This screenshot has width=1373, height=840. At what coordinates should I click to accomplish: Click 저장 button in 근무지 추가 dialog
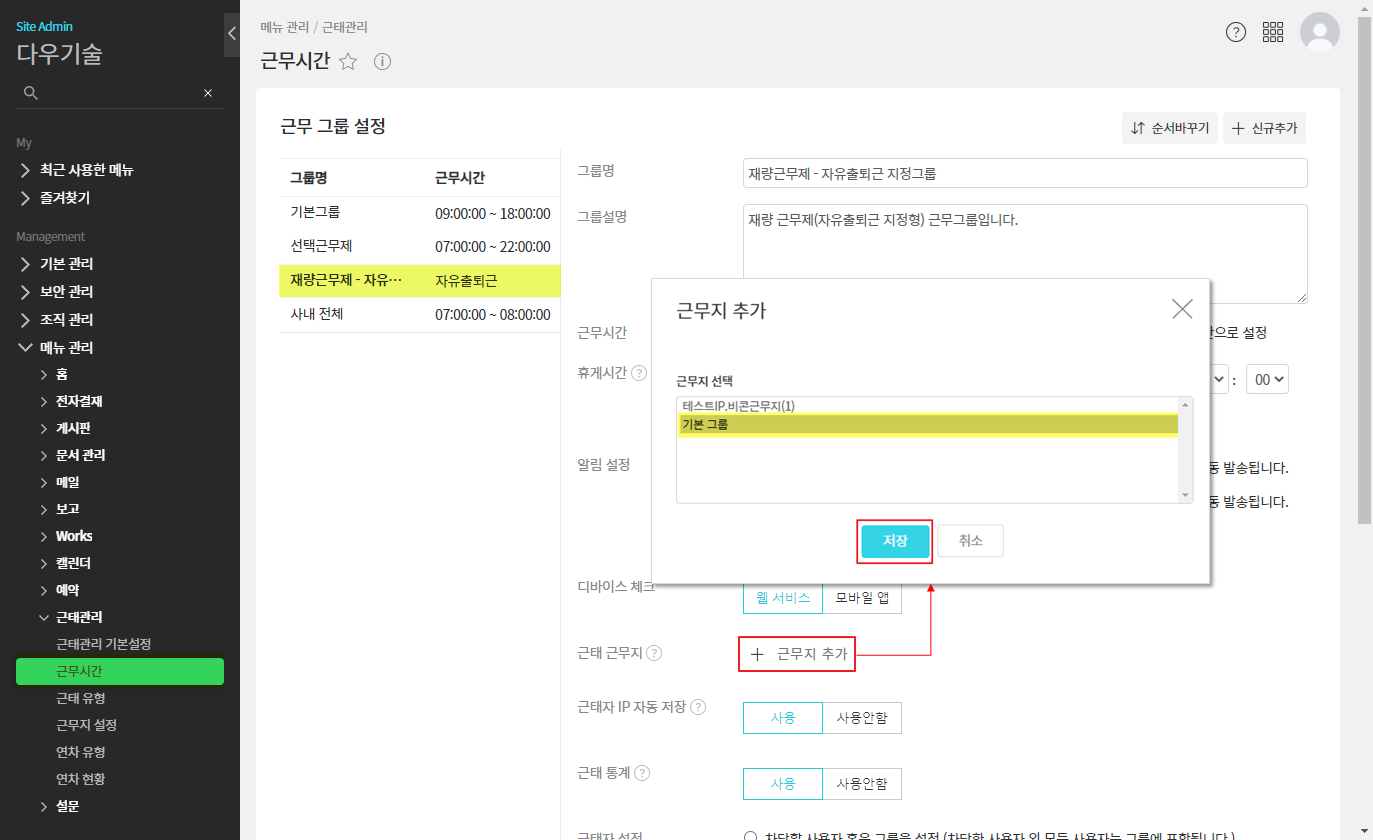click(x=895, y=541)
